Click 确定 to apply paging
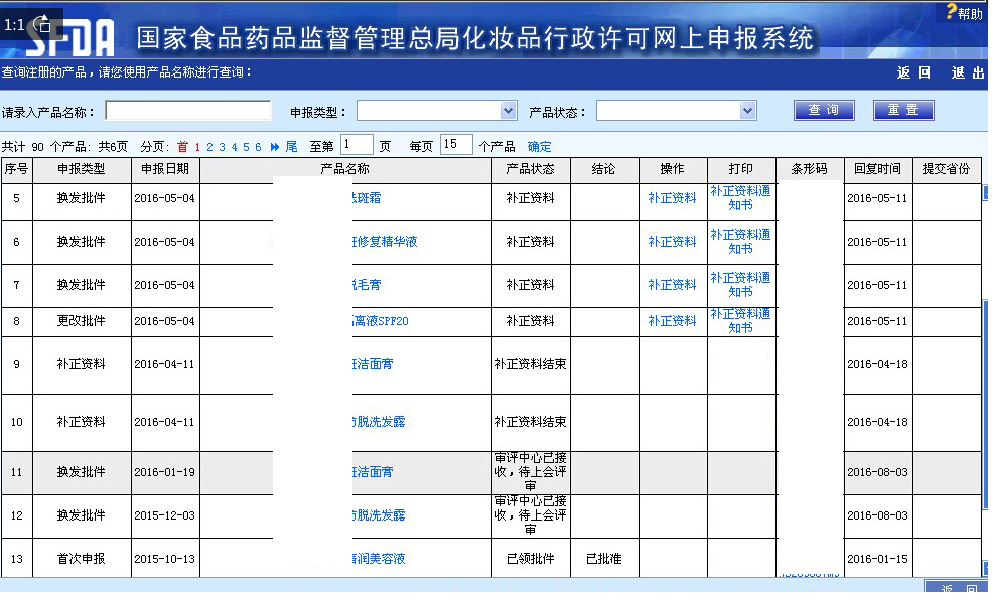This screenshot has width=996, height=604. 539,147
